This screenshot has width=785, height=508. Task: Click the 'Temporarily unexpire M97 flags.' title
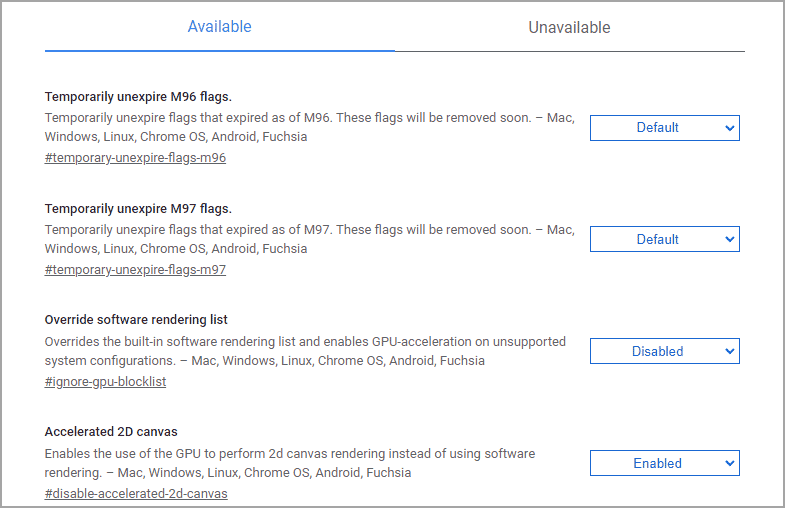(x=138, y=209)
